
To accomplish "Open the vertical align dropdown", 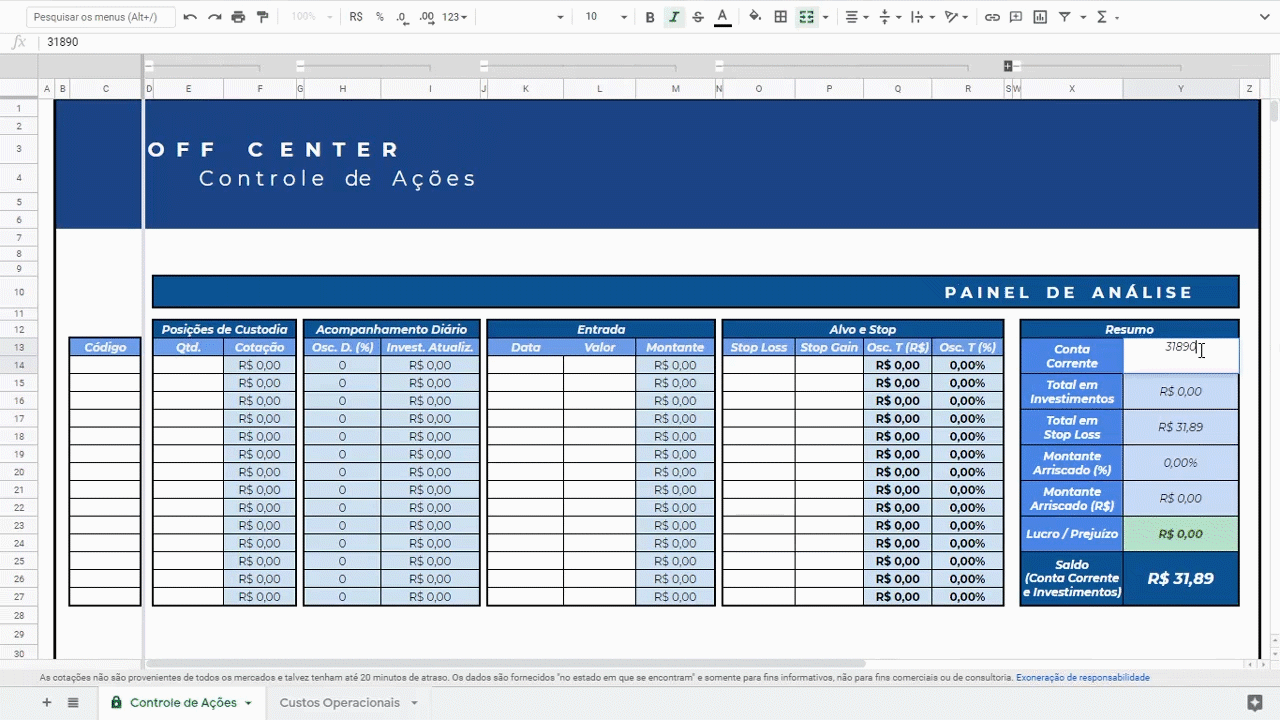I will click(x=889, y=17).
